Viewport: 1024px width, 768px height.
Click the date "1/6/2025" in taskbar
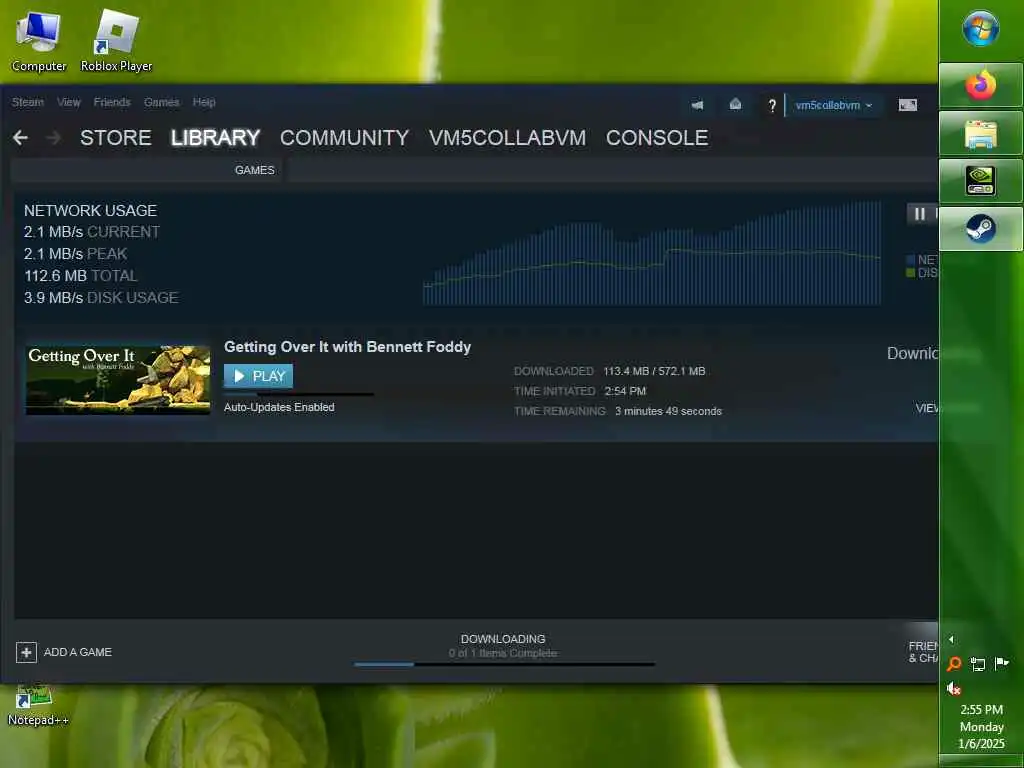(981, 743)
